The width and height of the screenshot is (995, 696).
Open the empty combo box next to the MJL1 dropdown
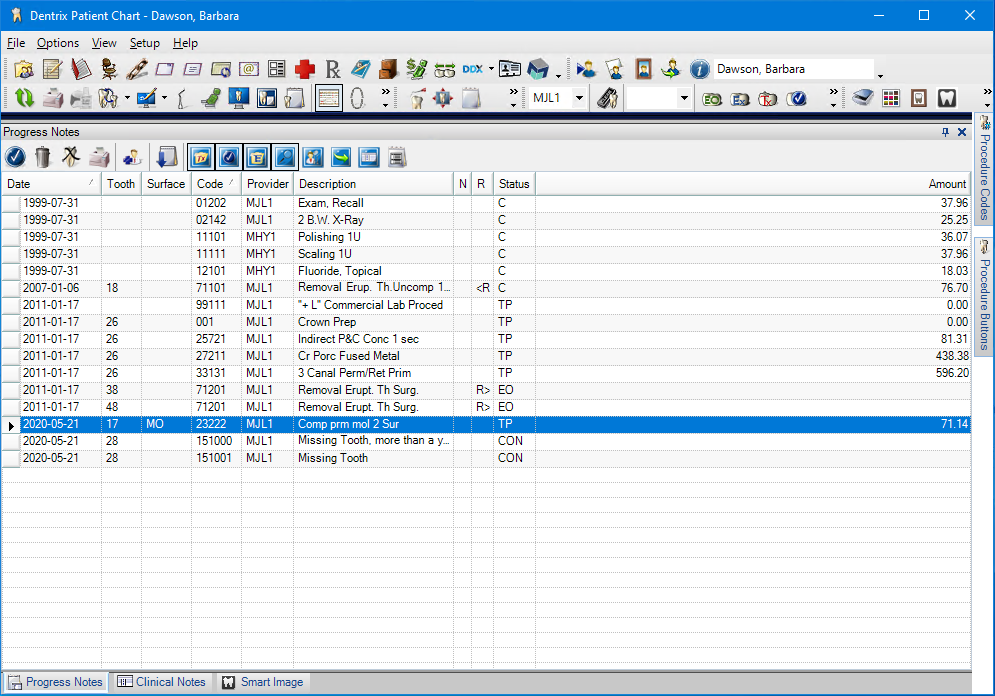tap(684, 98)
